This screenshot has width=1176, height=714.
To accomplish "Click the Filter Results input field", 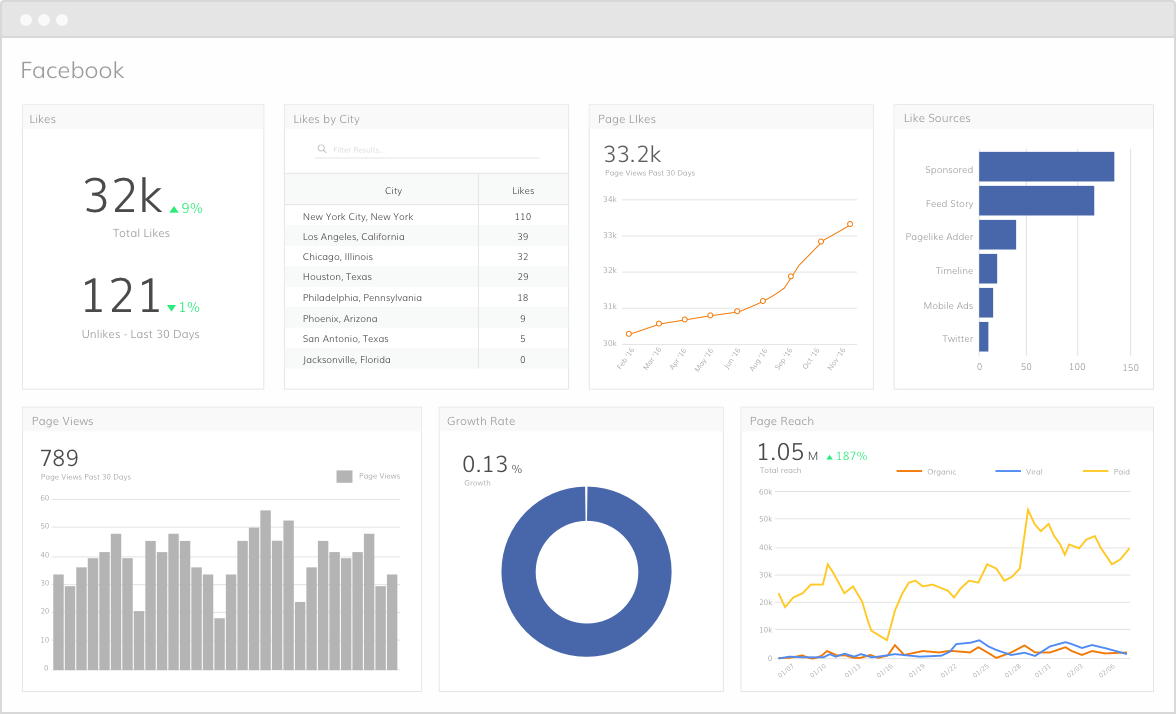I will pyautogui.click(x=428, y=150).
